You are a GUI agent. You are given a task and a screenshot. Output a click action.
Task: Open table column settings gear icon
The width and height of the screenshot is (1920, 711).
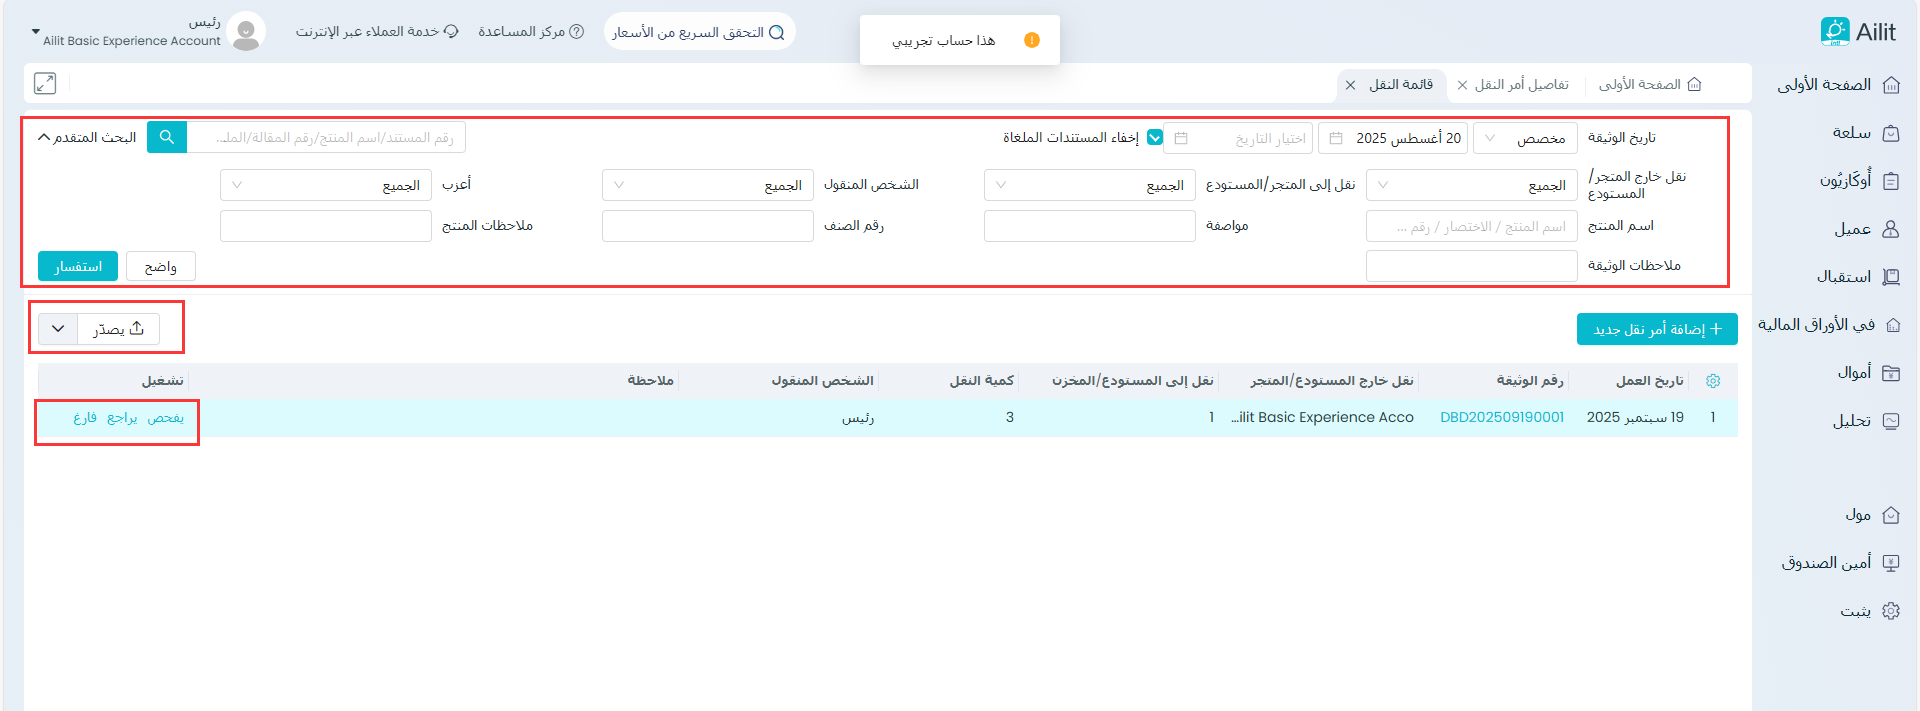pos(1713,381)
